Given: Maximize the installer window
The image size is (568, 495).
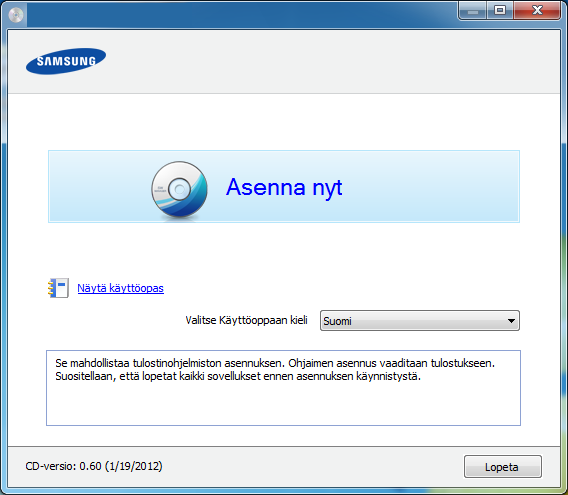Looking at the screenshot, I should (x=500, y=11).
